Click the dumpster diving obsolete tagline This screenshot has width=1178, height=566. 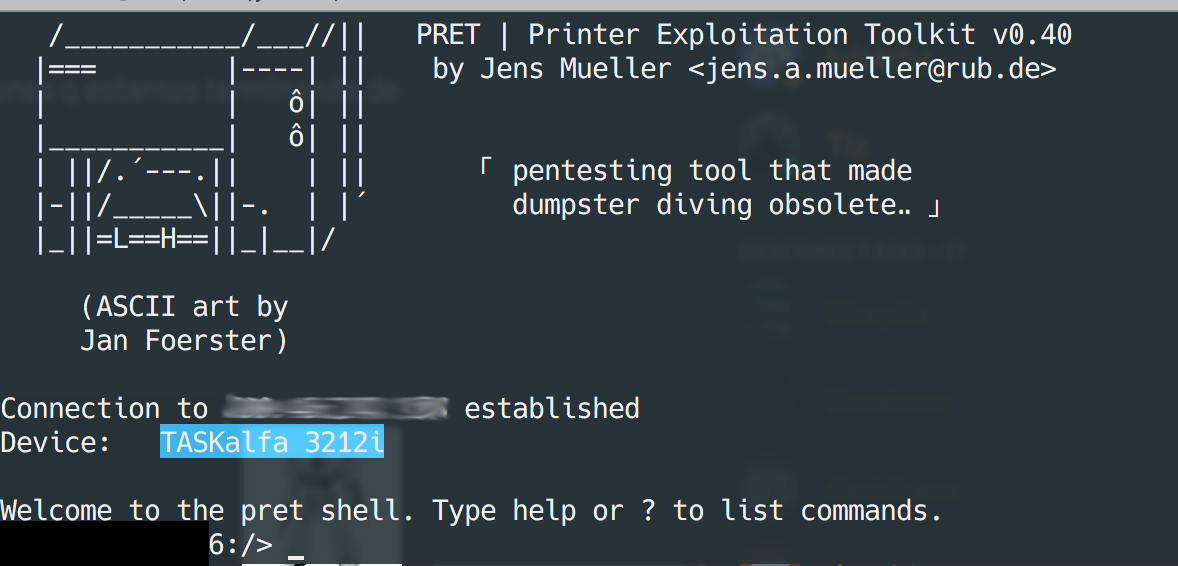[x=726, y=205]
